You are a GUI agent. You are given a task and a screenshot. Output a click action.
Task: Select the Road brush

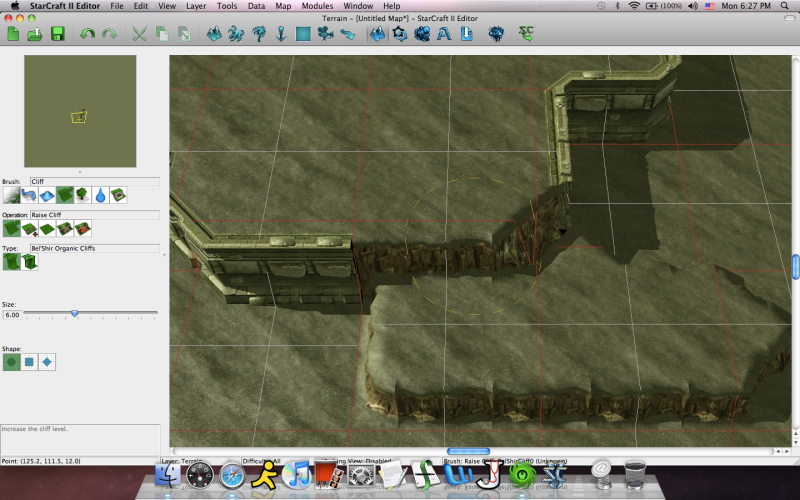29,195
